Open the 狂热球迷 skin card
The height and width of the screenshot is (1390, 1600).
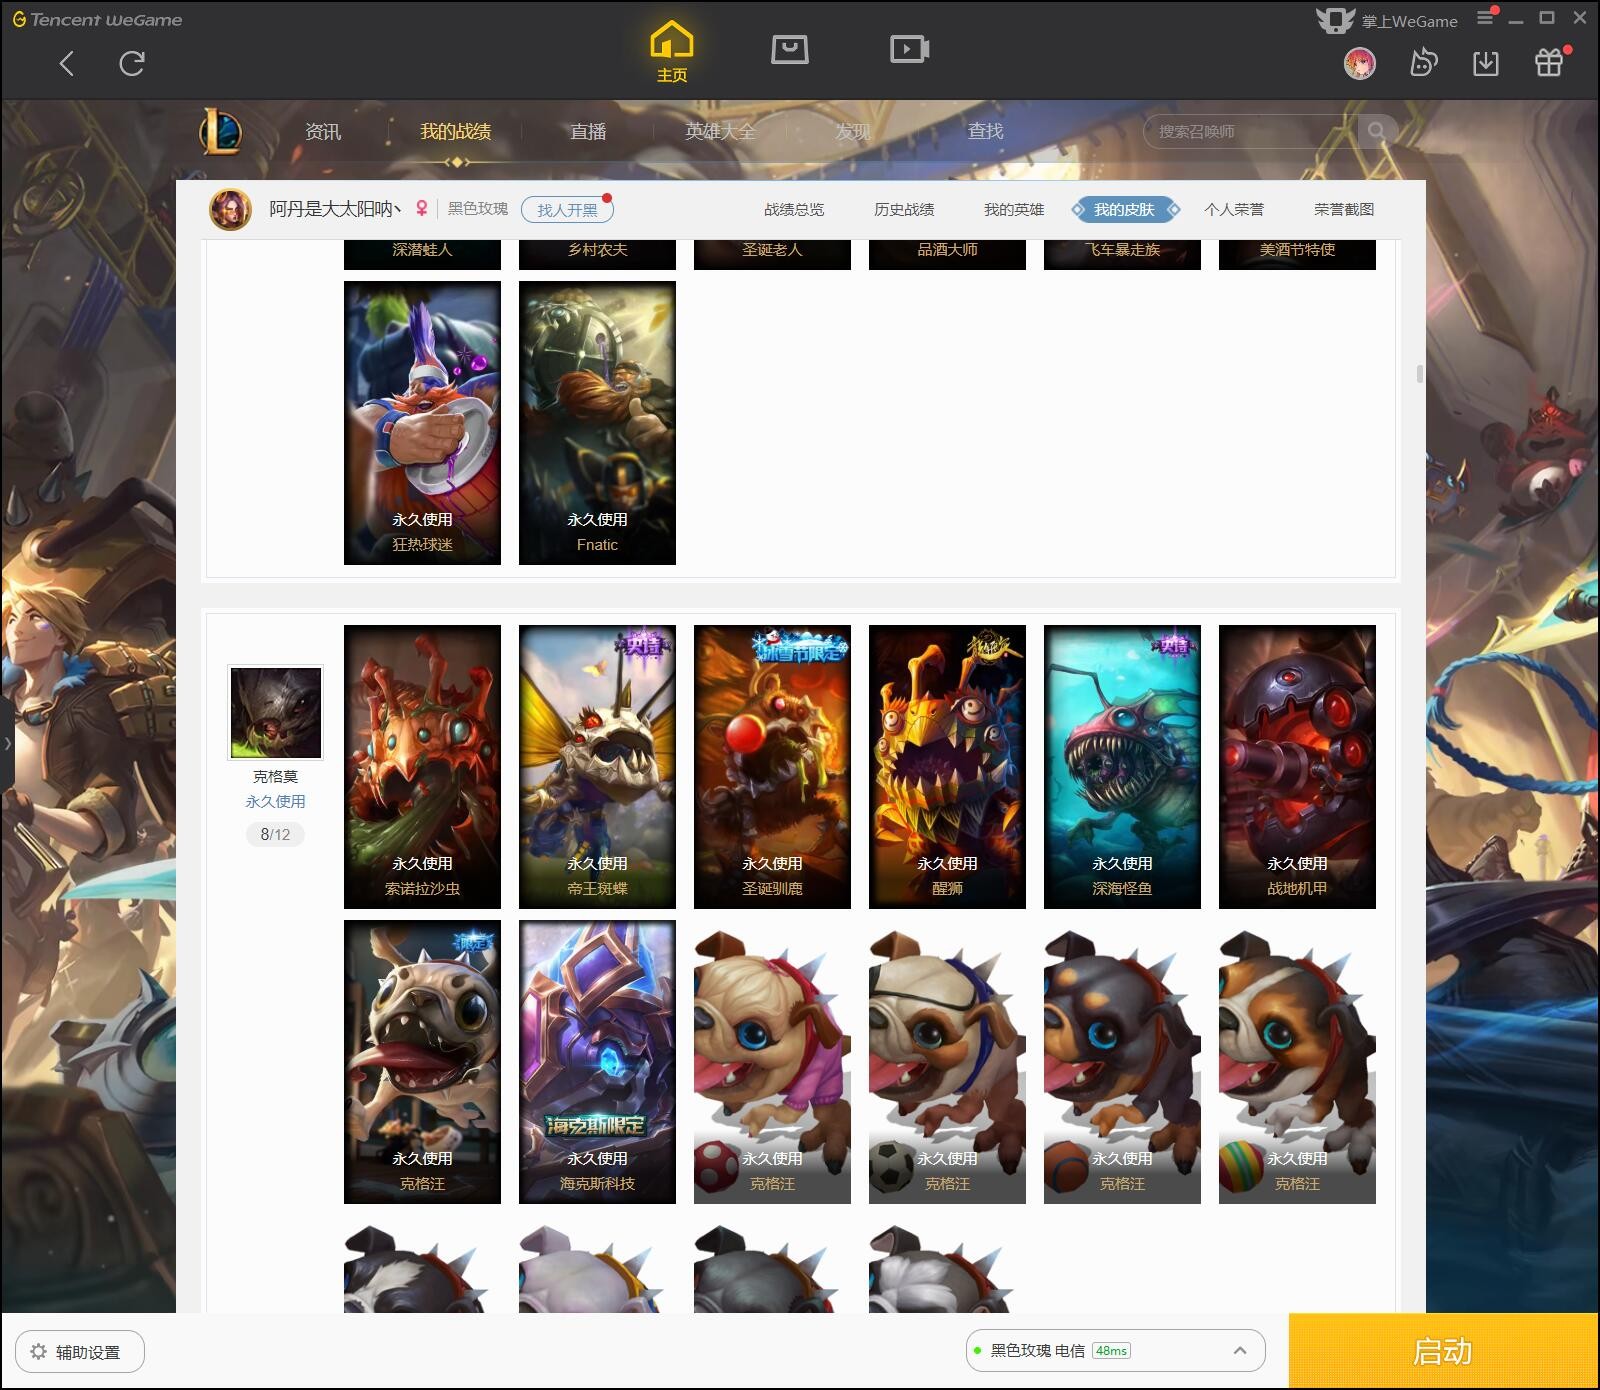click(x=422, y=423)
